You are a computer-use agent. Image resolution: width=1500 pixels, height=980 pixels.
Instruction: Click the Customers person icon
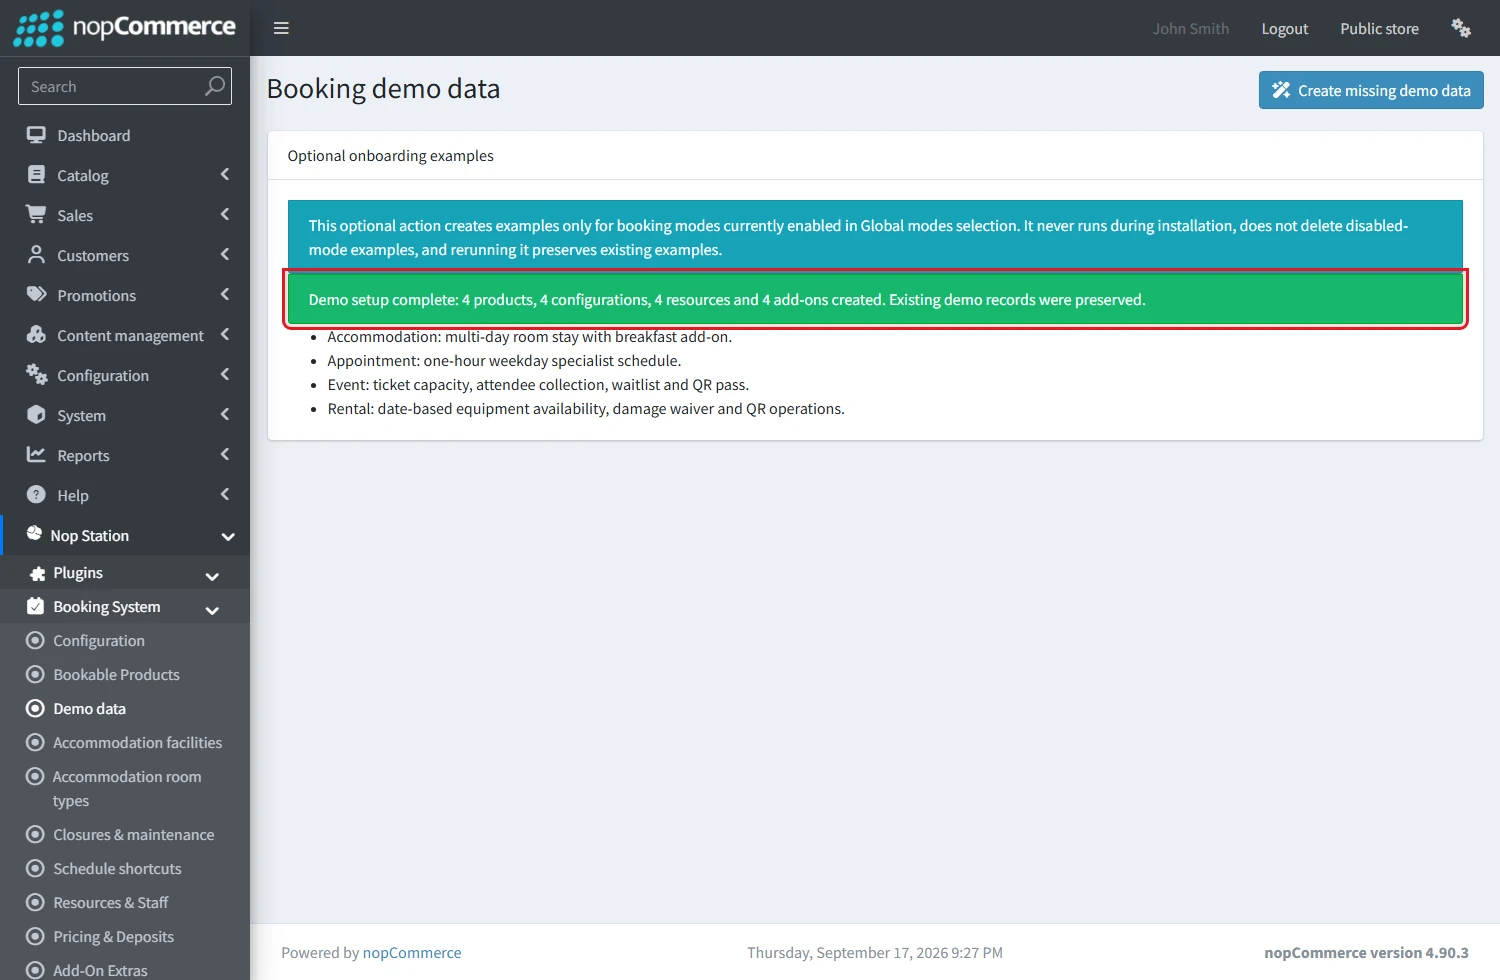point(36,255)
